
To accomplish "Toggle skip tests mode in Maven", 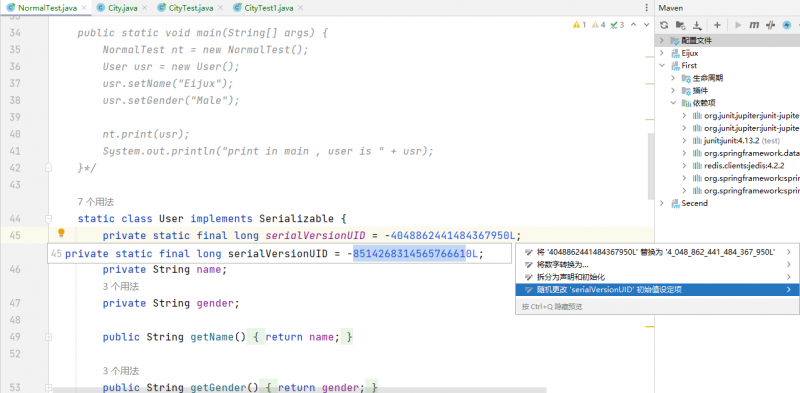I will click(787, 25).
